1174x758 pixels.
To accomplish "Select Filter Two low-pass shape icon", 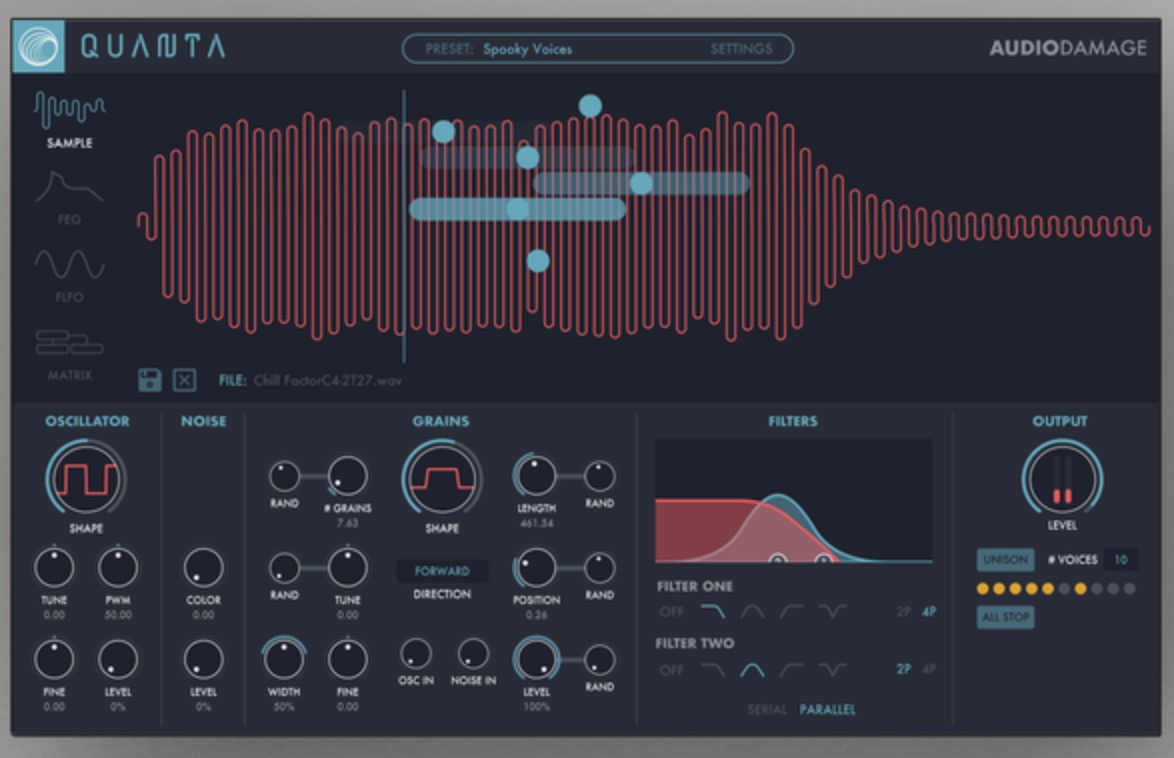I will point(713,669).
